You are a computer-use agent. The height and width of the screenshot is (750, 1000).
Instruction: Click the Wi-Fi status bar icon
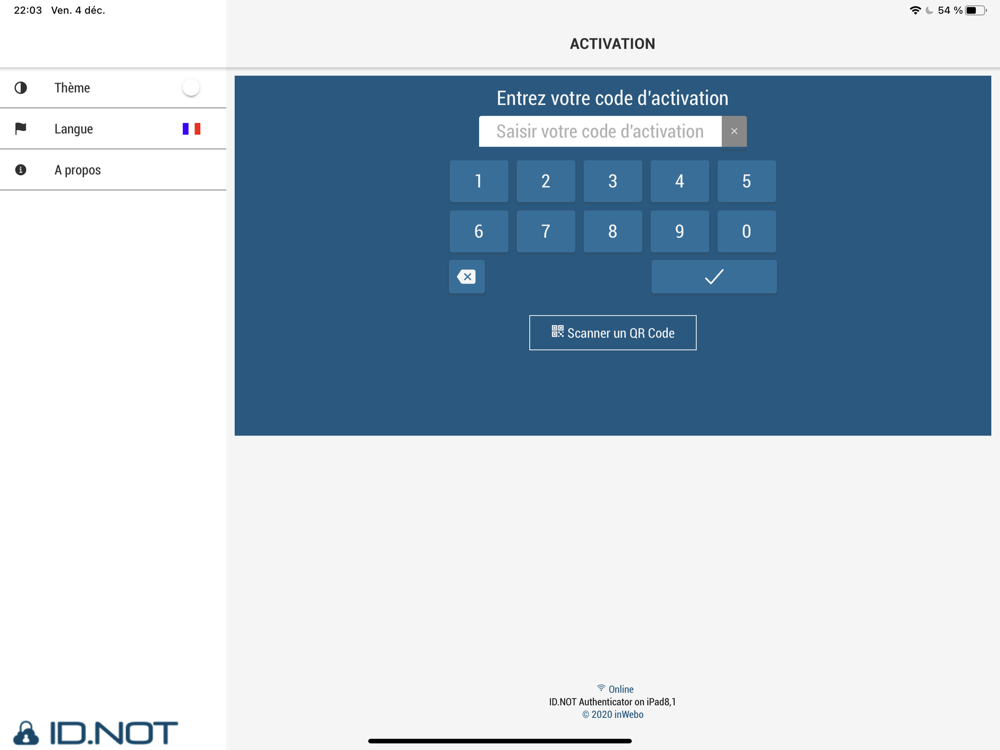915,10
